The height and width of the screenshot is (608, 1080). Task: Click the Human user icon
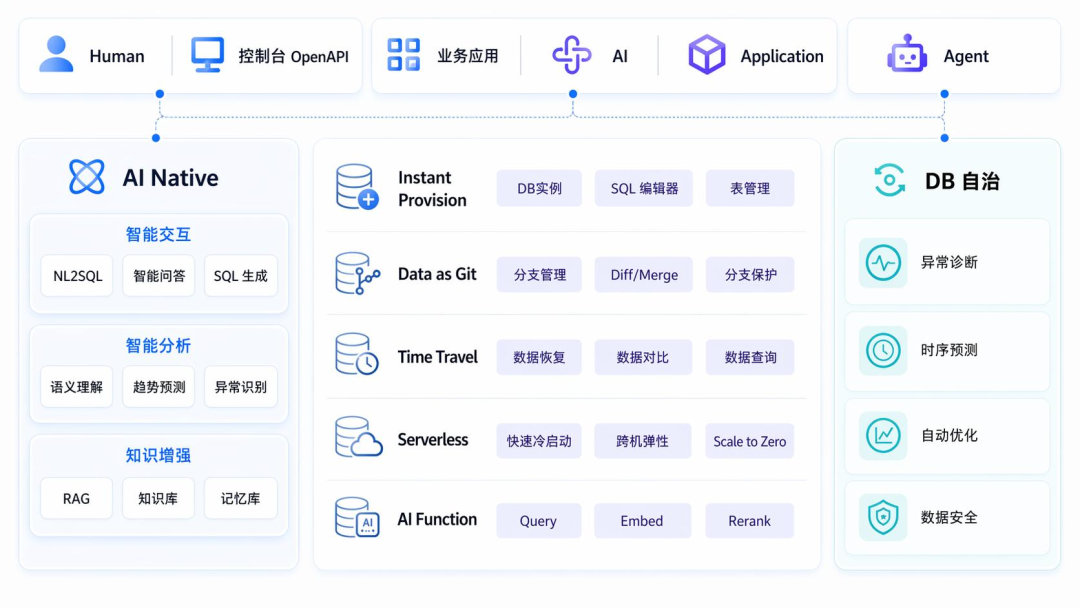(x=56, y=54)
